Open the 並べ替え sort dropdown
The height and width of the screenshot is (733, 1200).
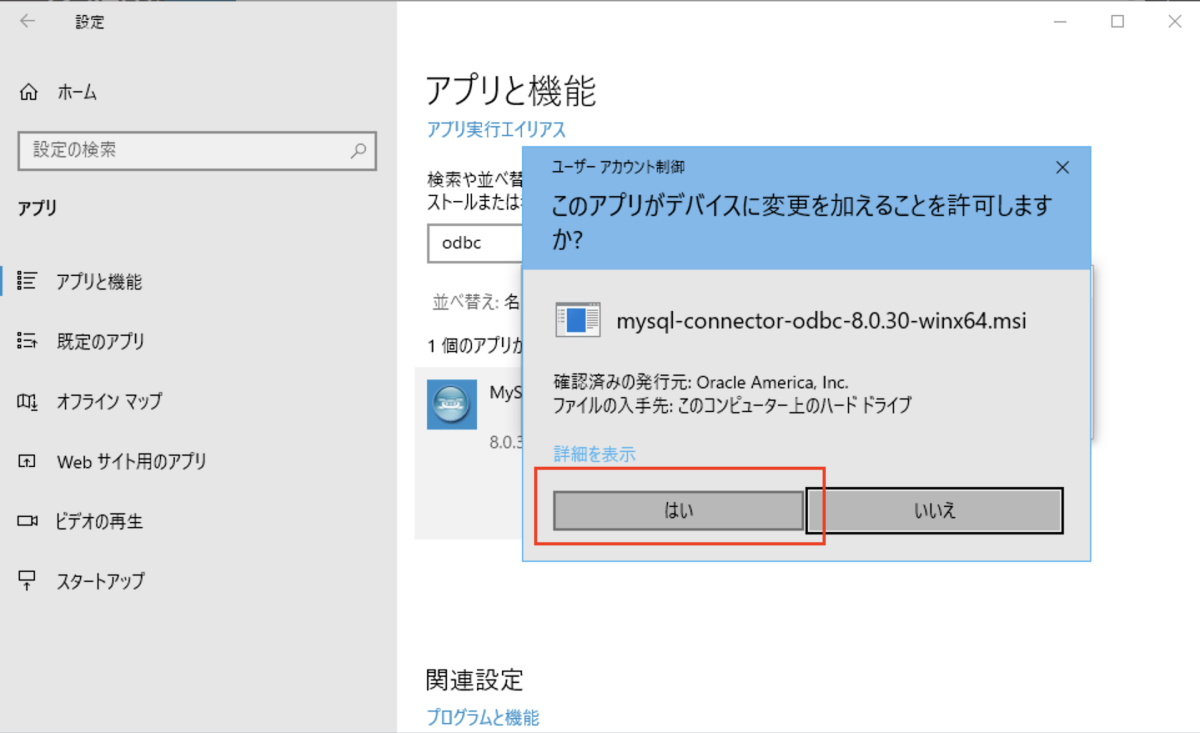tap(477, 300)
